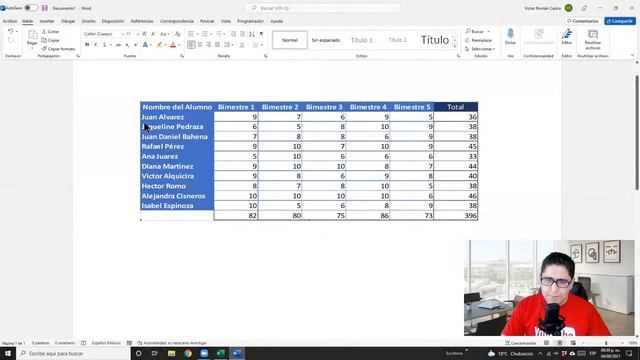Open File Explorer from the taskbar
Screen dimensions: 640x360
point(171,353)
